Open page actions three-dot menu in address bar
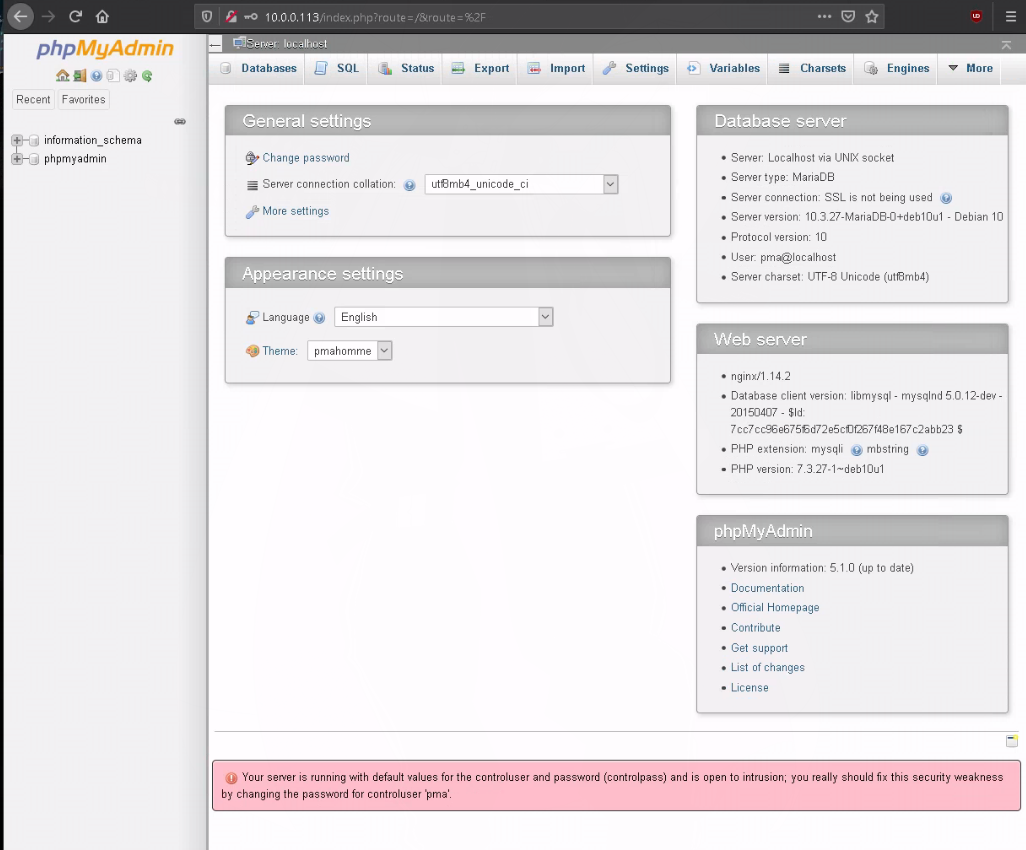 point(824,16)
